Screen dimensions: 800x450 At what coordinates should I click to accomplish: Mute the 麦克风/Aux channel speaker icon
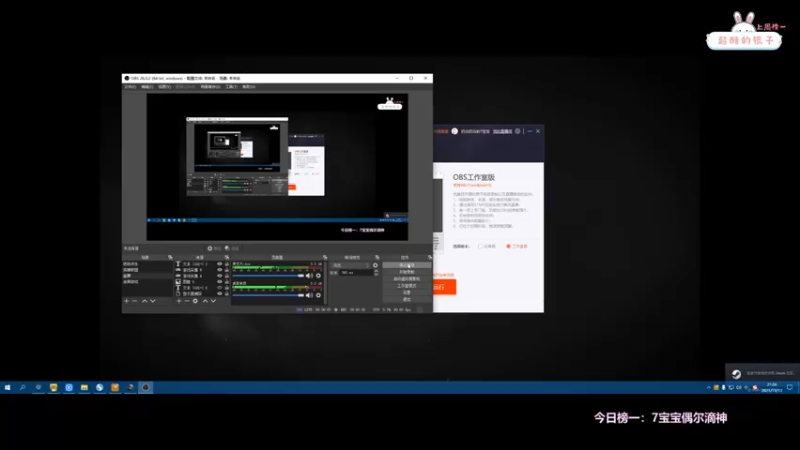(309, 276)
